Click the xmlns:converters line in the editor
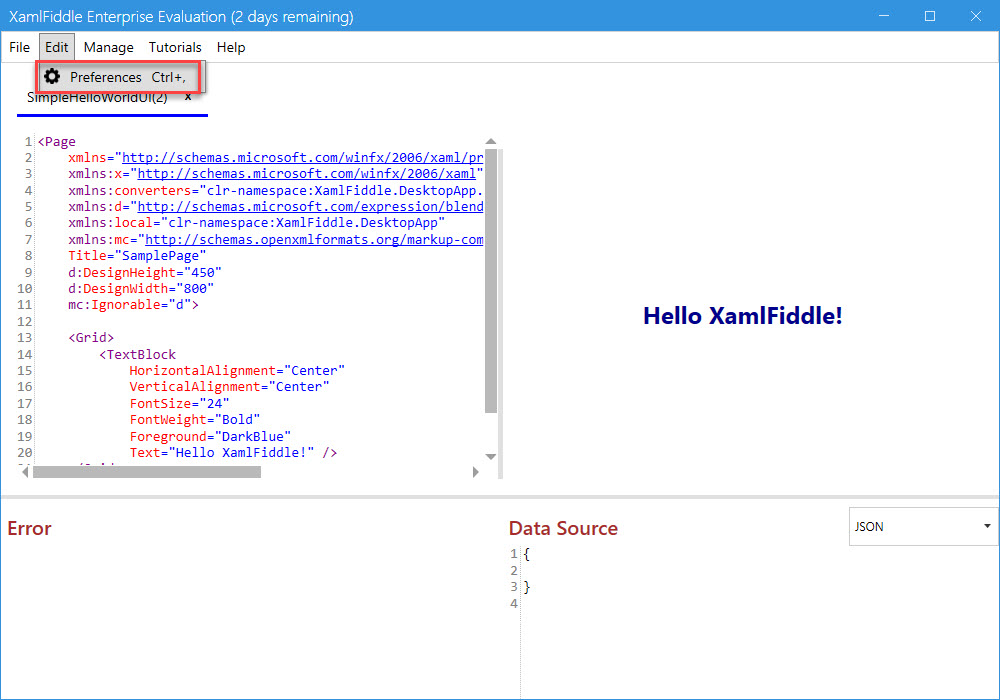 click(x=276, y=190)
